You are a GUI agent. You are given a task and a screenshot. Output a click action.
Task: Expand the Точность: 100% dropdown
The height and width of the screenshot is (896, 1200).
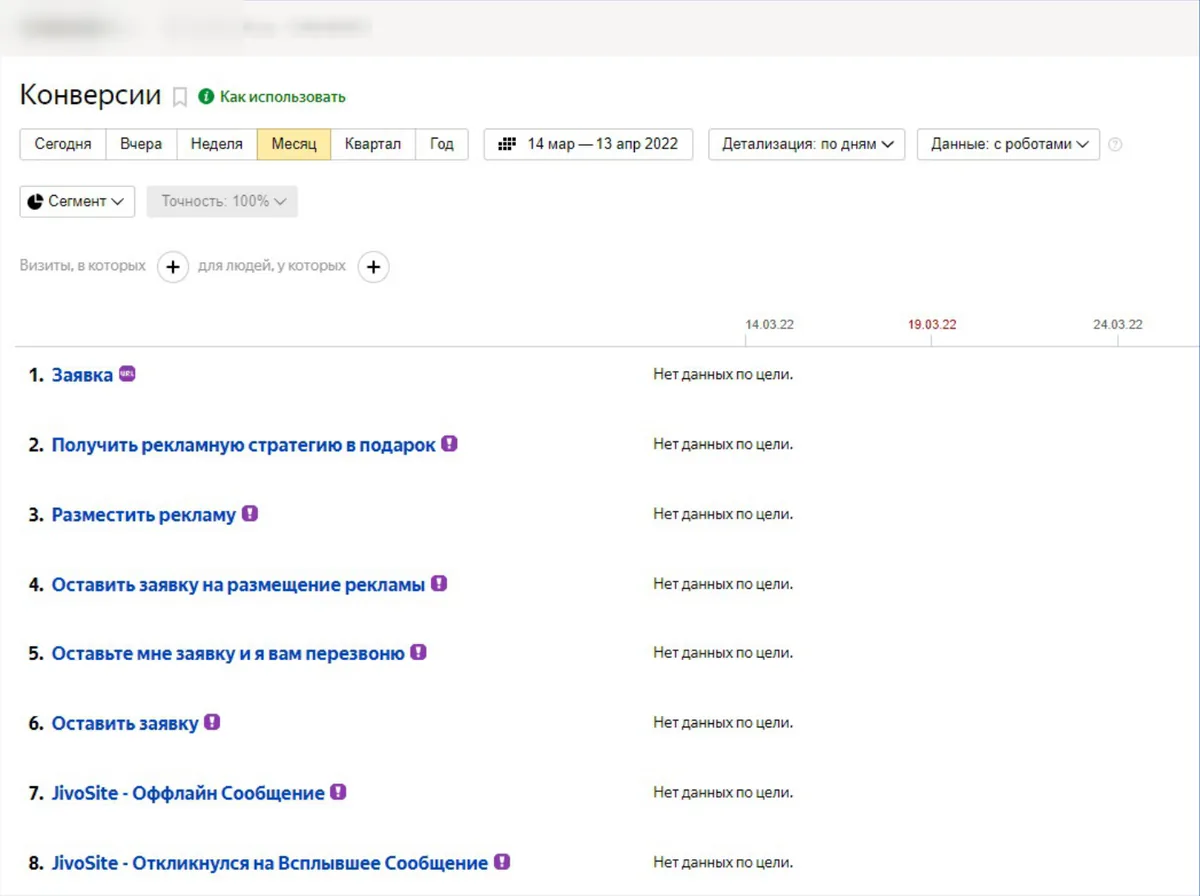coord(222,201)
